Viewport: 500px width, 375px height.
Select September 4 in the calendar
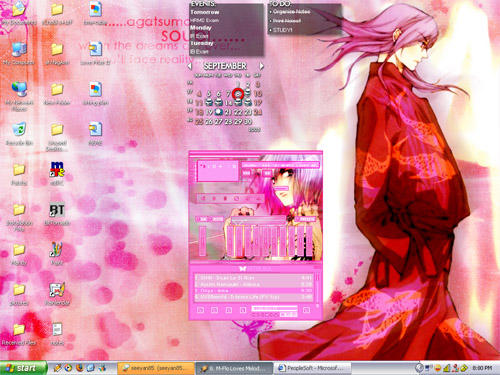(199, 94)
